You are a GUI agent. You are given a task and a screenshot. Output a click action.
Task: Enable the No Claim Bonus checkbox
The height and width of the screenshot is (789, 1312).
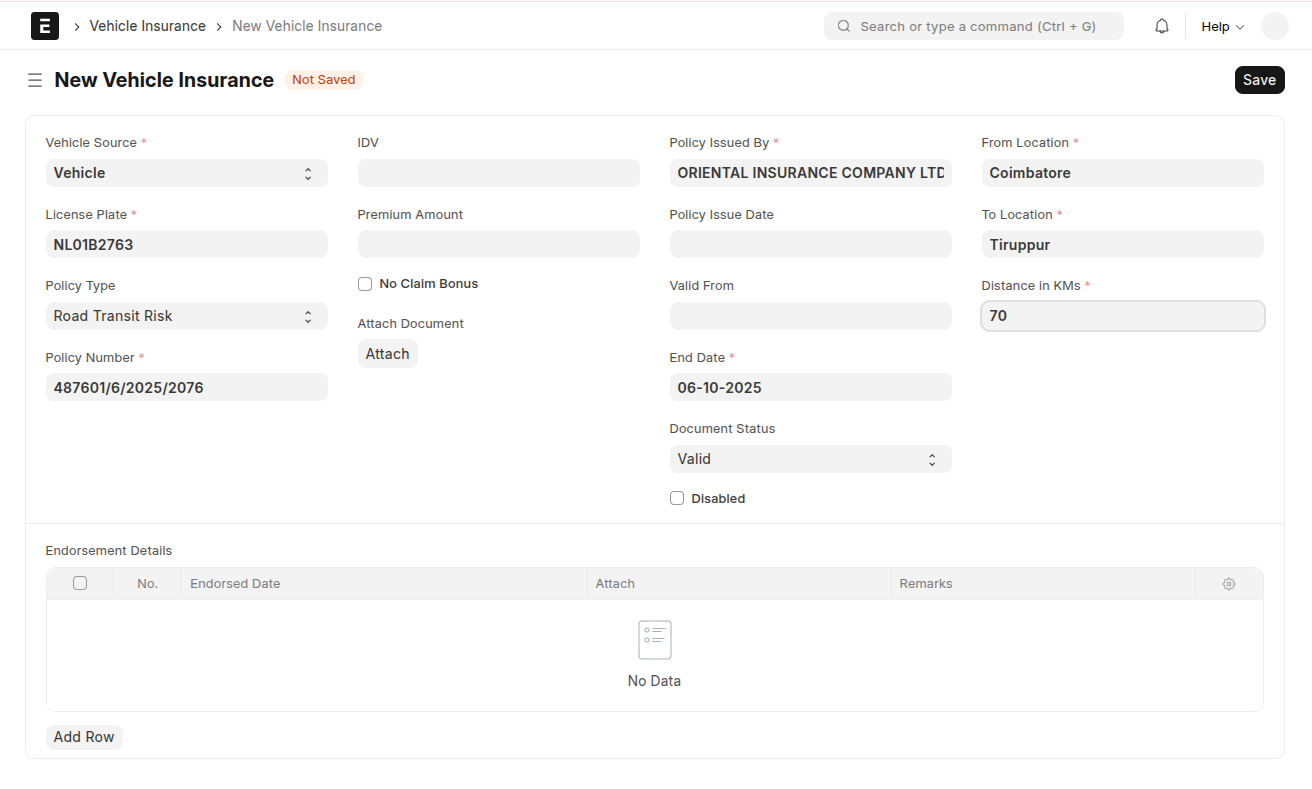tap(365, 284)
